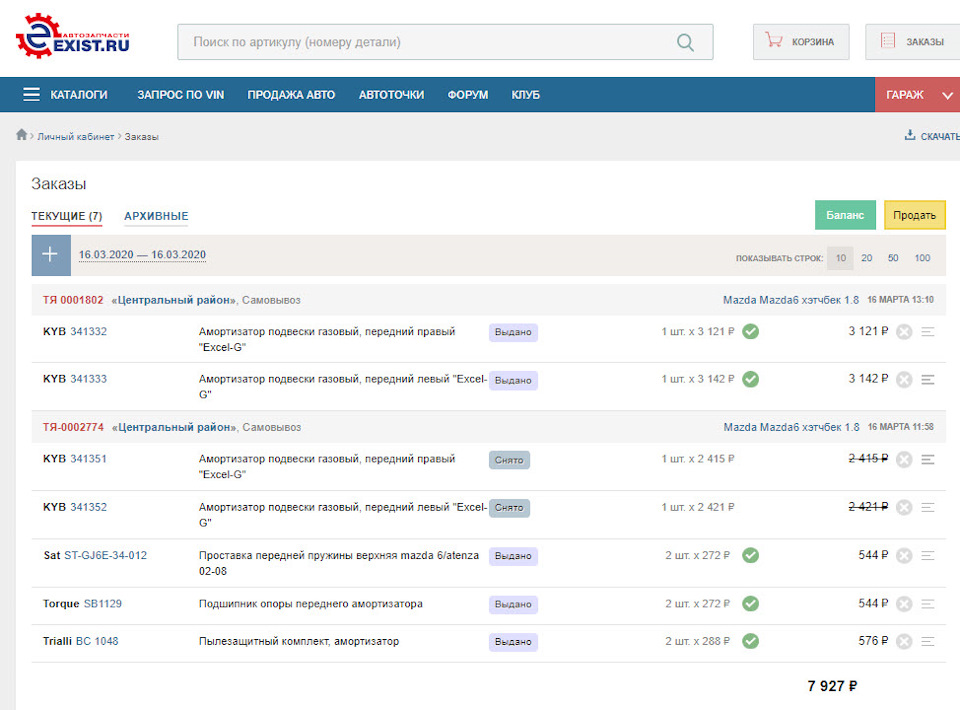Viewport: 960px width, 710px height.
Task: Open the Каталоги hamburger menu
Action: (31, 95)
